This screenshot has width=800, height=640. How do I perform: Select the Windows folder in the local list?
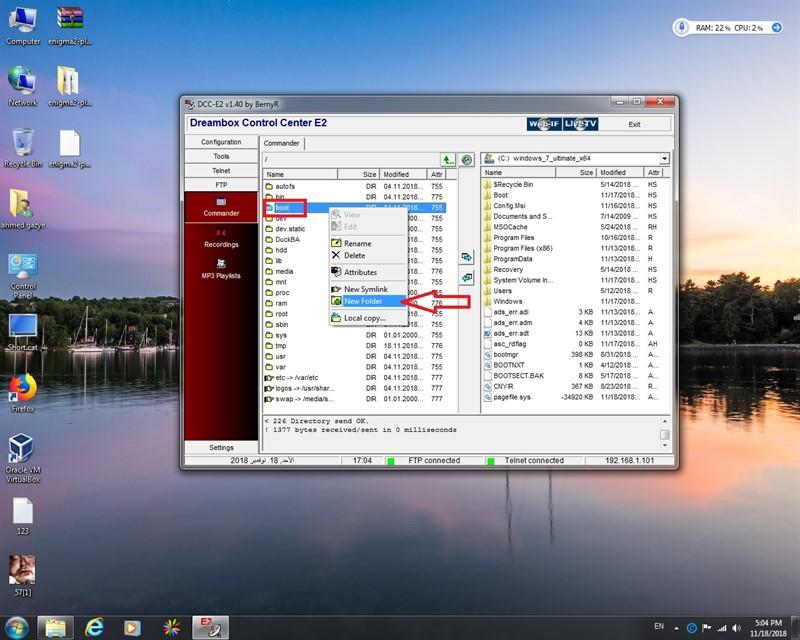click(574, 301)
